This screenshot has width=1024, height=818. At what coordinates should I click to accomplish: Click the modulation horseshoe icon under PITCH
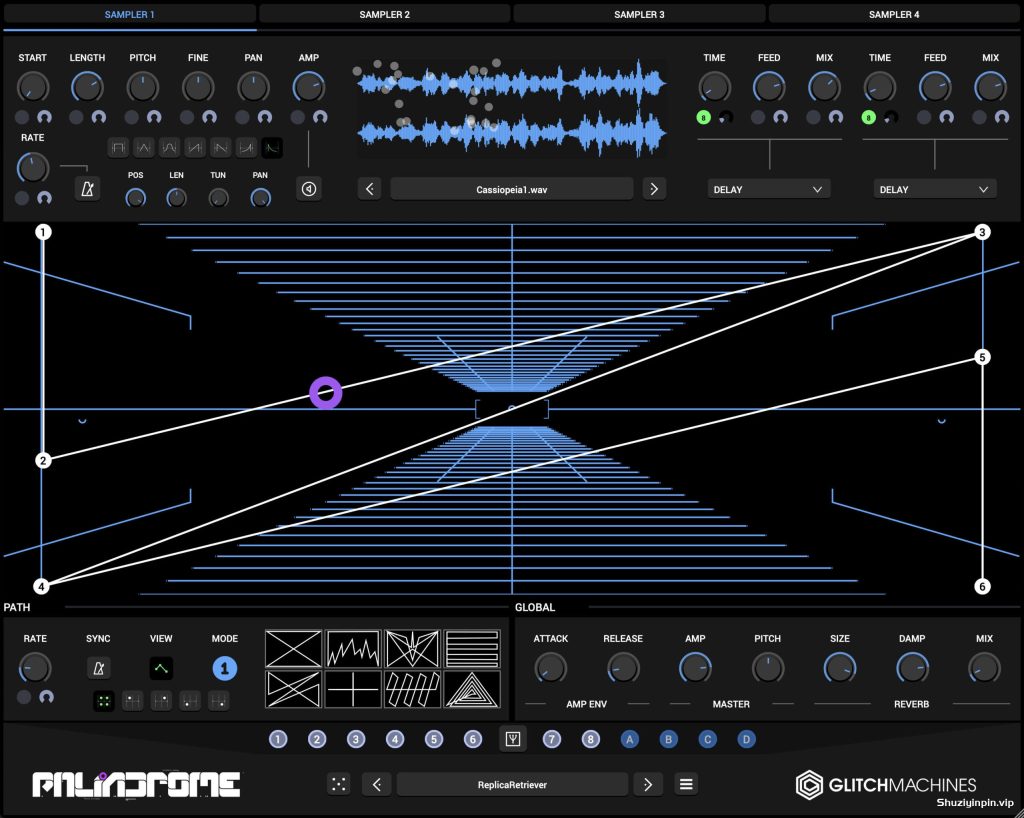[x=154, y=117]
